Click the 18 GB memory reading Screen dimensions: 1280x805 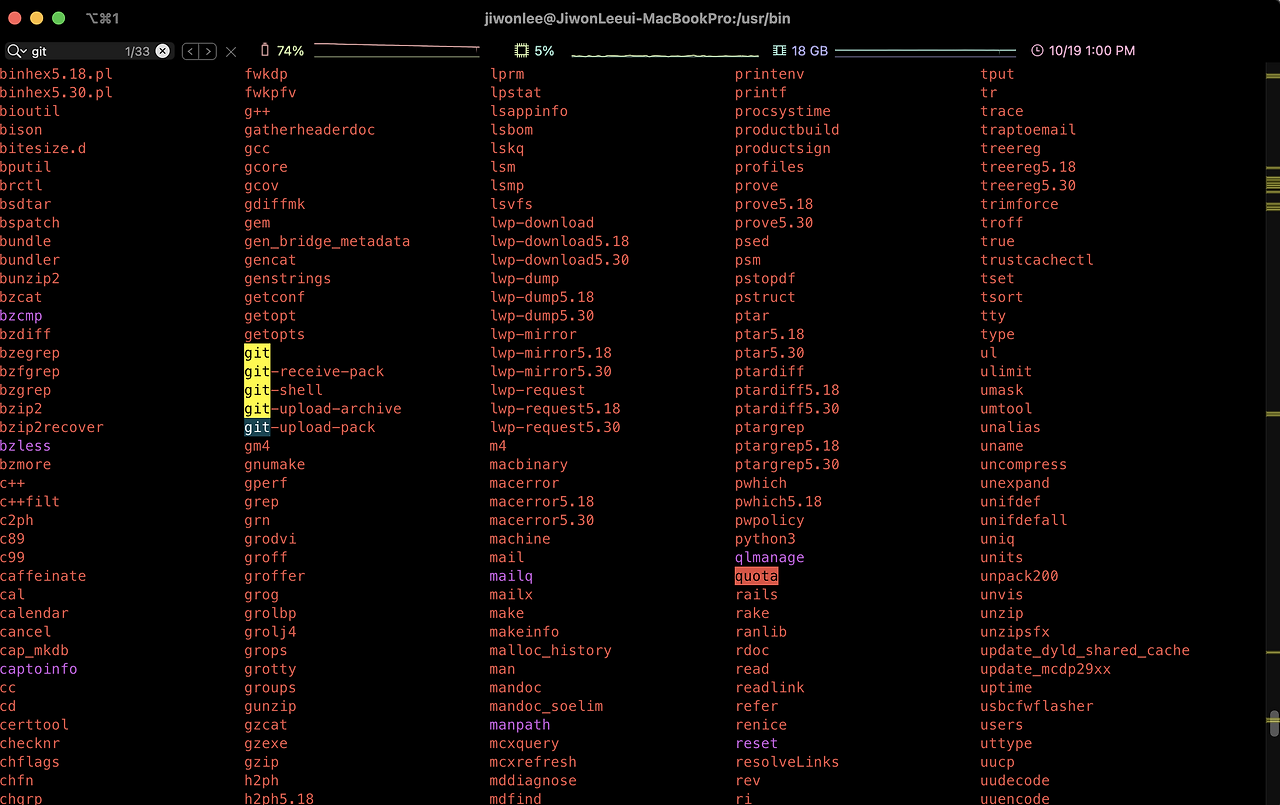810,51
